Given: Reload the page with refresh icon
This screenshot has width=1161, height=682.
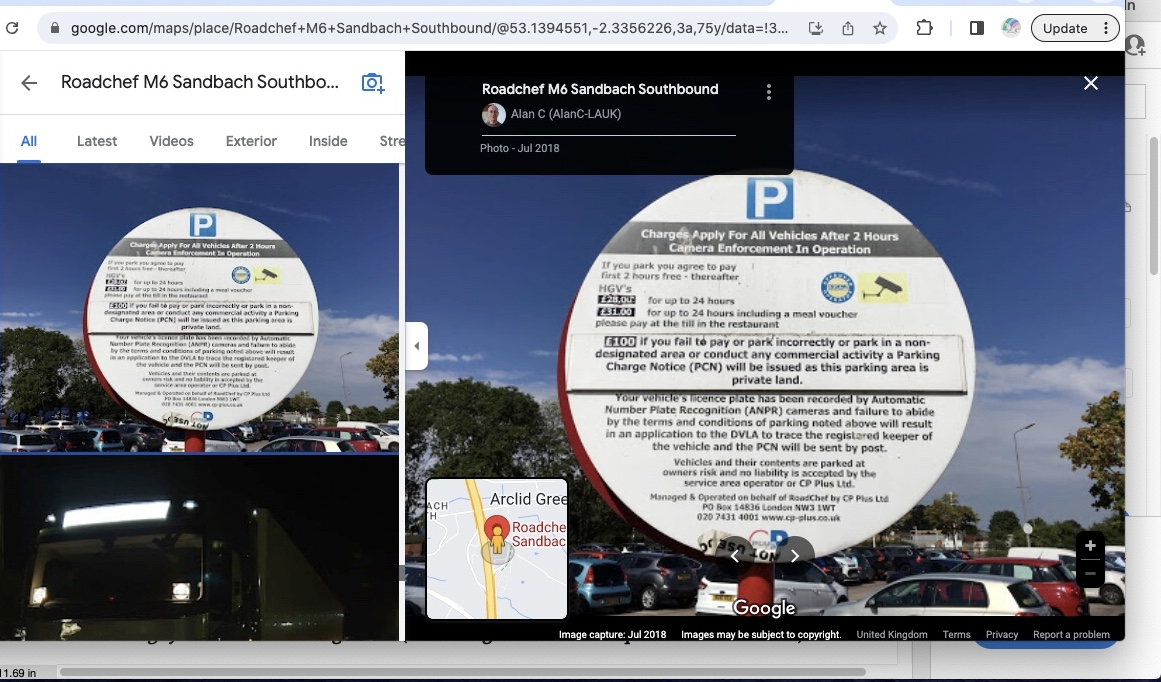Looking at the screenshot, I should click(x=12, y=28).
